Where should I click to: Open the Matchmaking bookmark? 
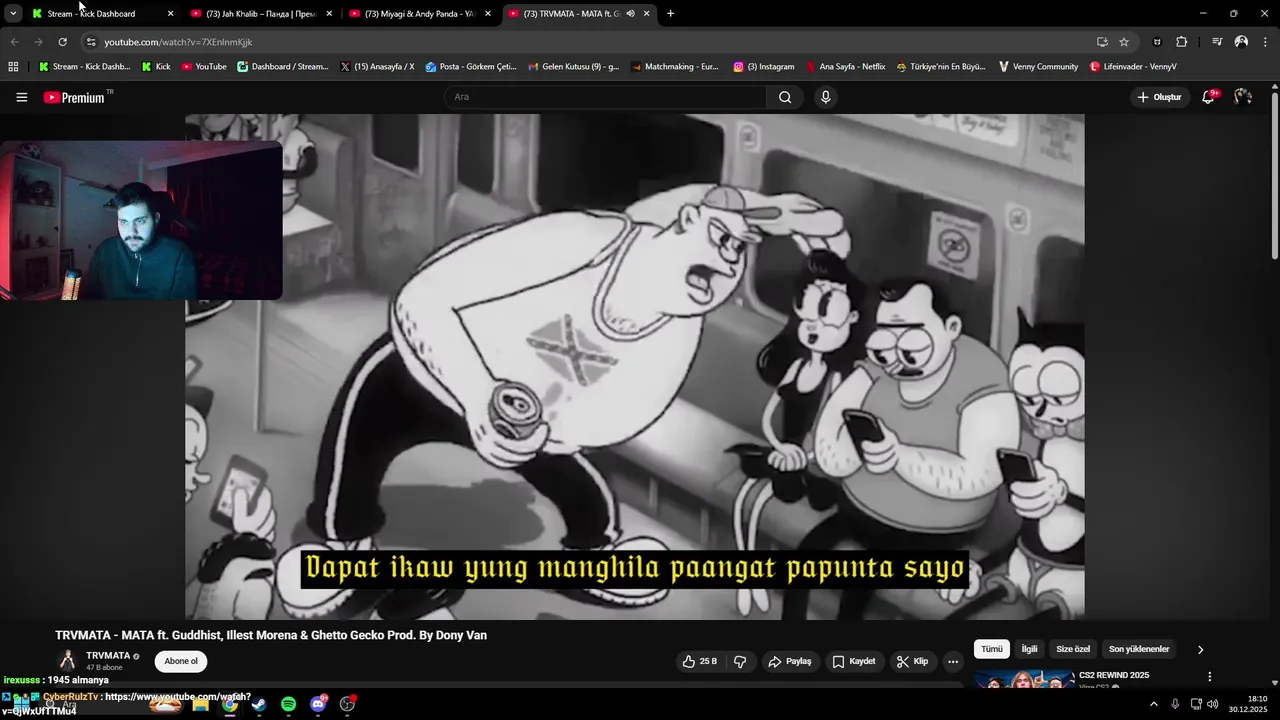[x=674, y=67]
